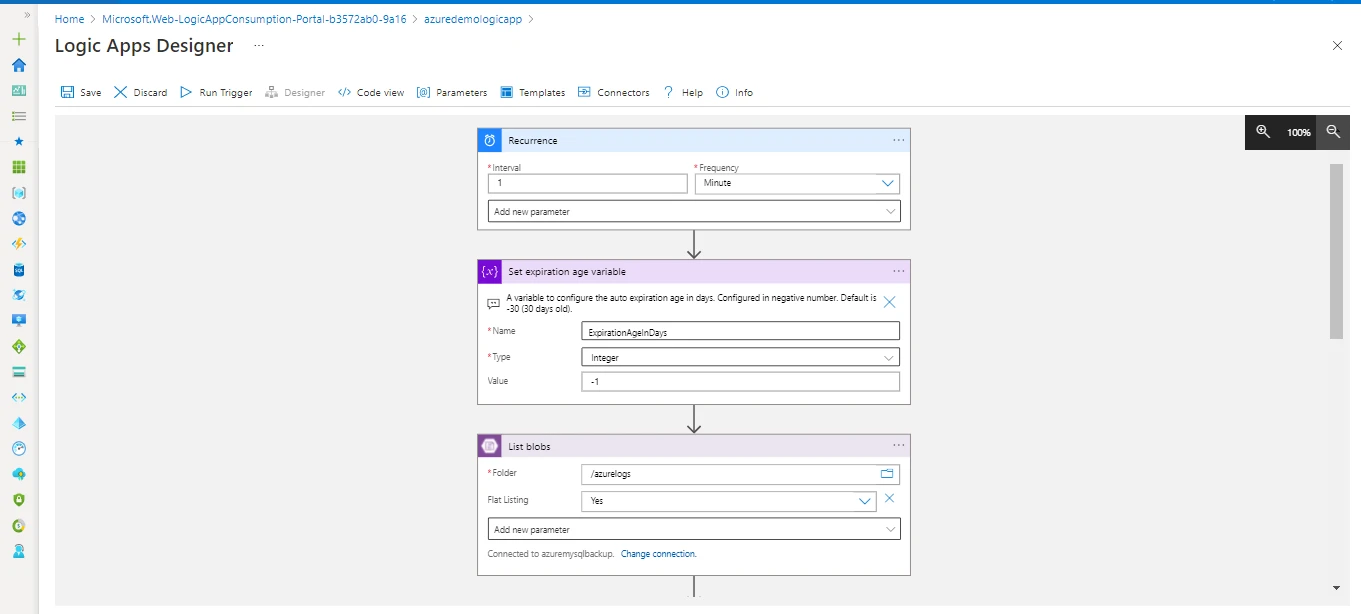Select the Home icon in Azure sidebar
The width and height of the screenshot is (1361, 614).
click(x=16, y=64)
